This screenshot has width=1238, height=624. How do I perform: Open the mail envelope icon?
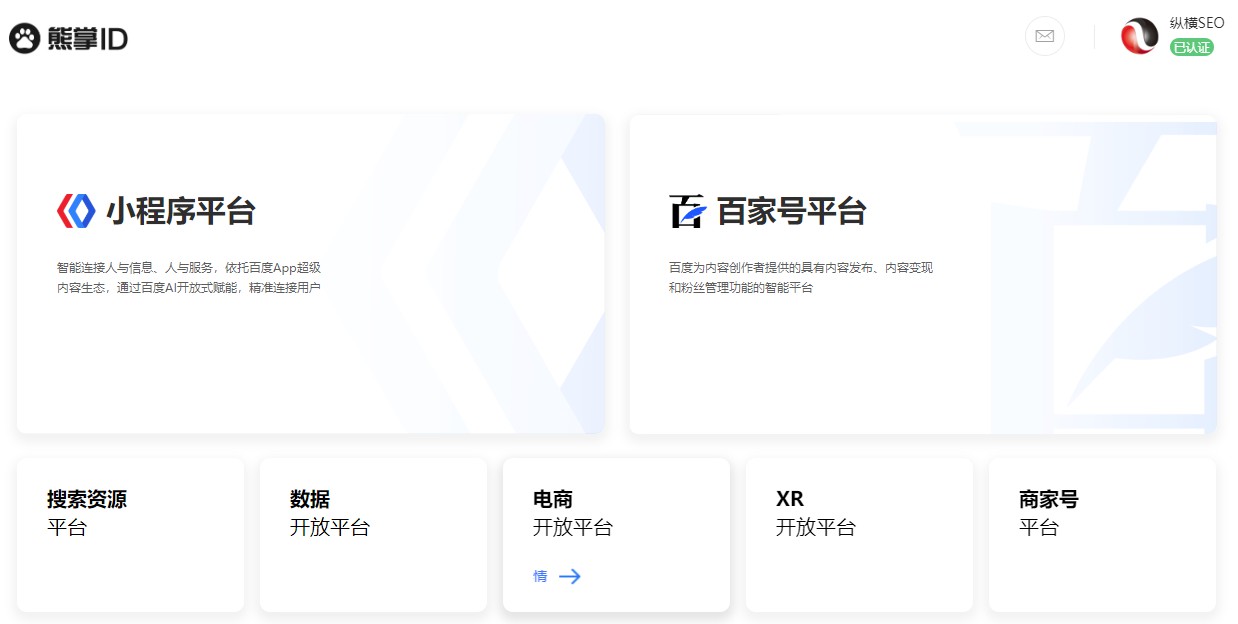[1044, 36]
